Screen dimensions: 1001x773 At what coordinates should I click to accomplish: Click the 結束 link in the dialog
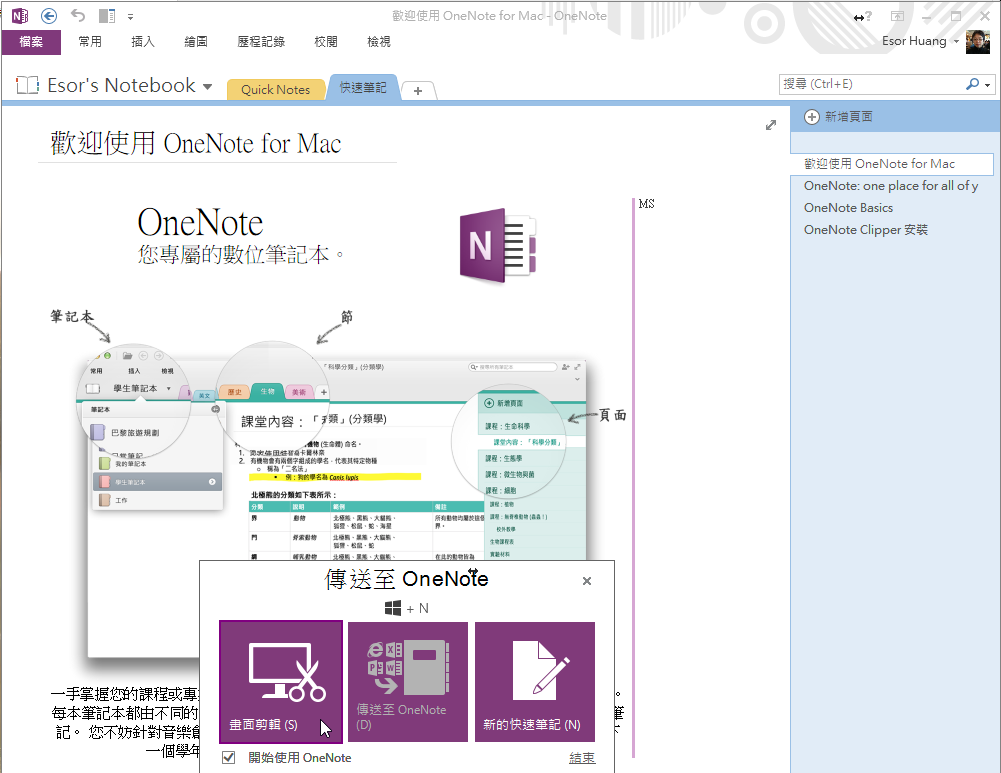click(x=582, y=758)
